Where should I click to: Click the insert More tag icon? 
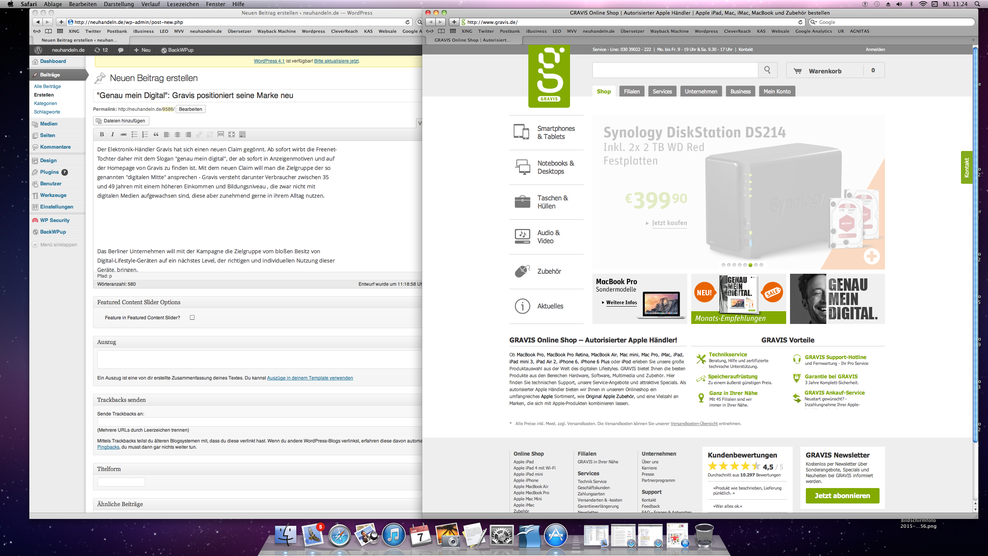(221, 134)
